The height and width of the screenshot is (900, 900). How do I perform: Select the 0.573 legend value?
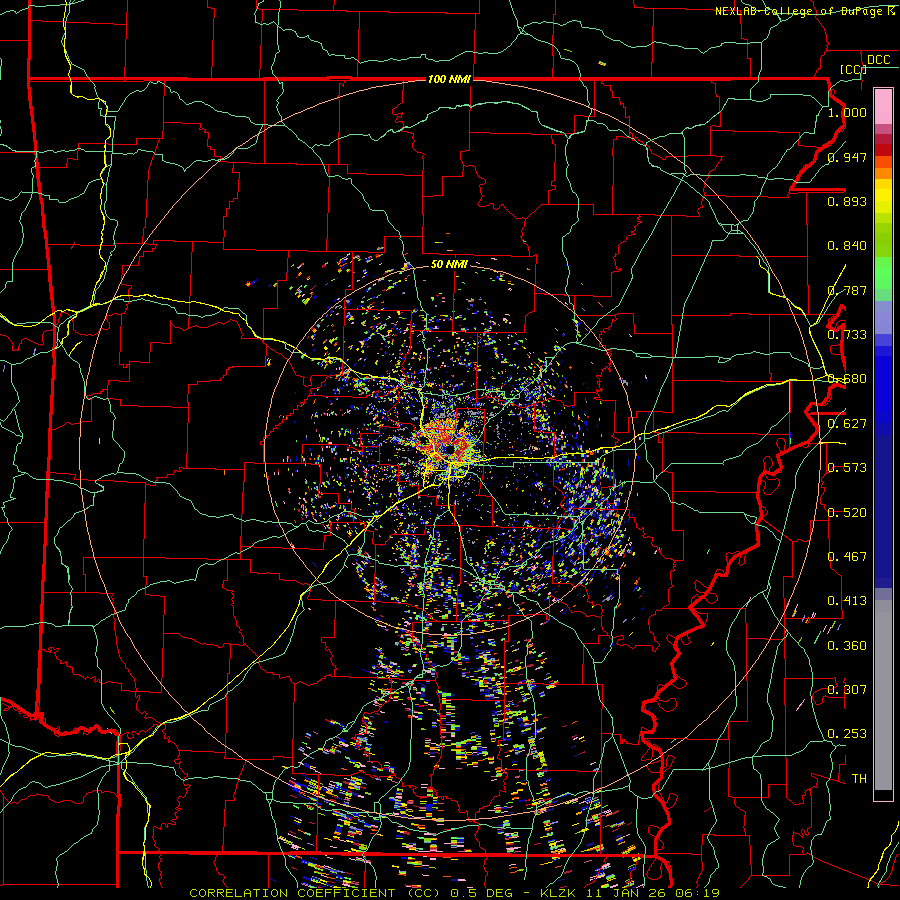(x=847, y=468)
